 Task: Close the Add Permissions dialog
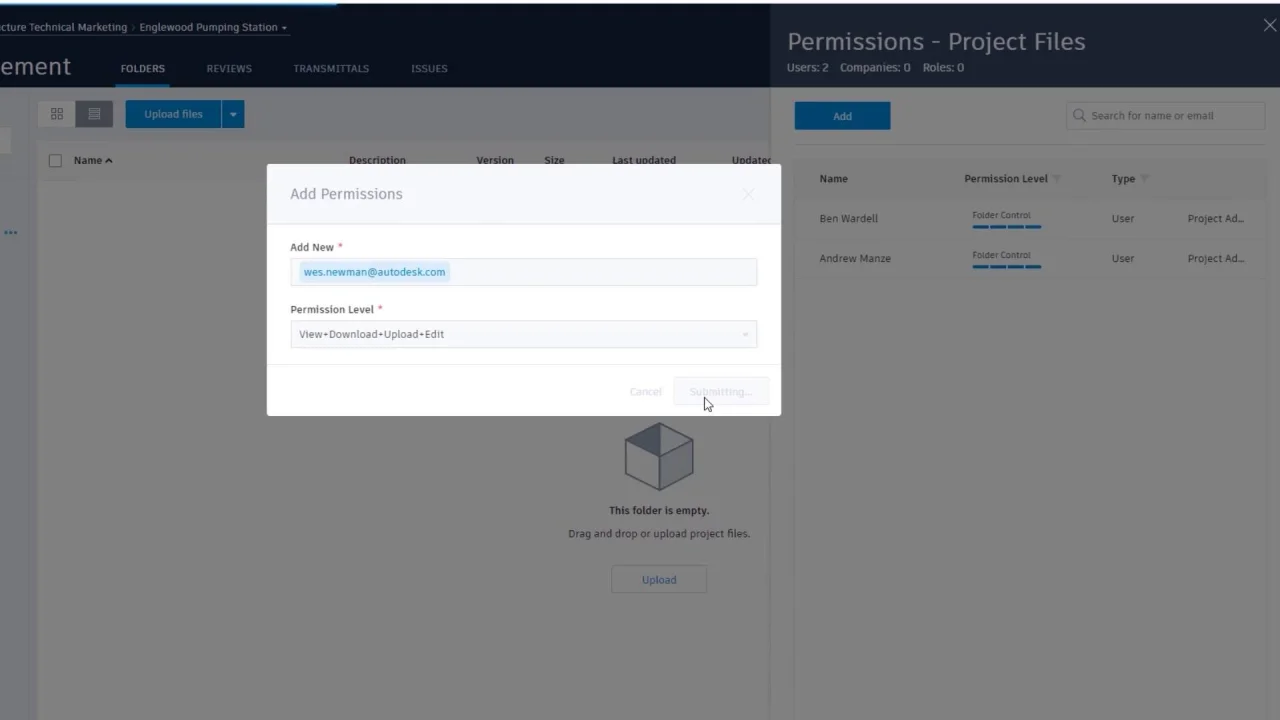point(748,194)
